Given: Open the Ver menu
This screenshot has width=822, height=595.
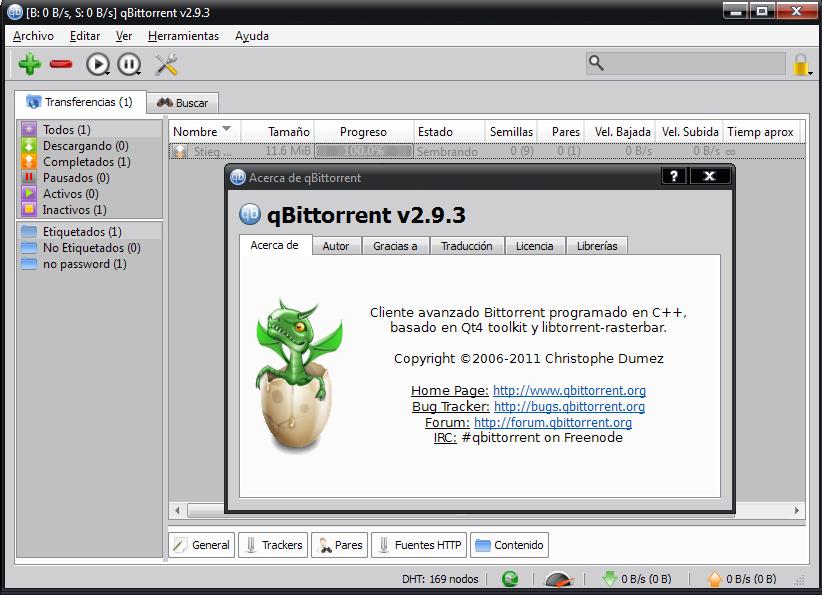Looking at the screenshot, I should (x=124, y=36).
